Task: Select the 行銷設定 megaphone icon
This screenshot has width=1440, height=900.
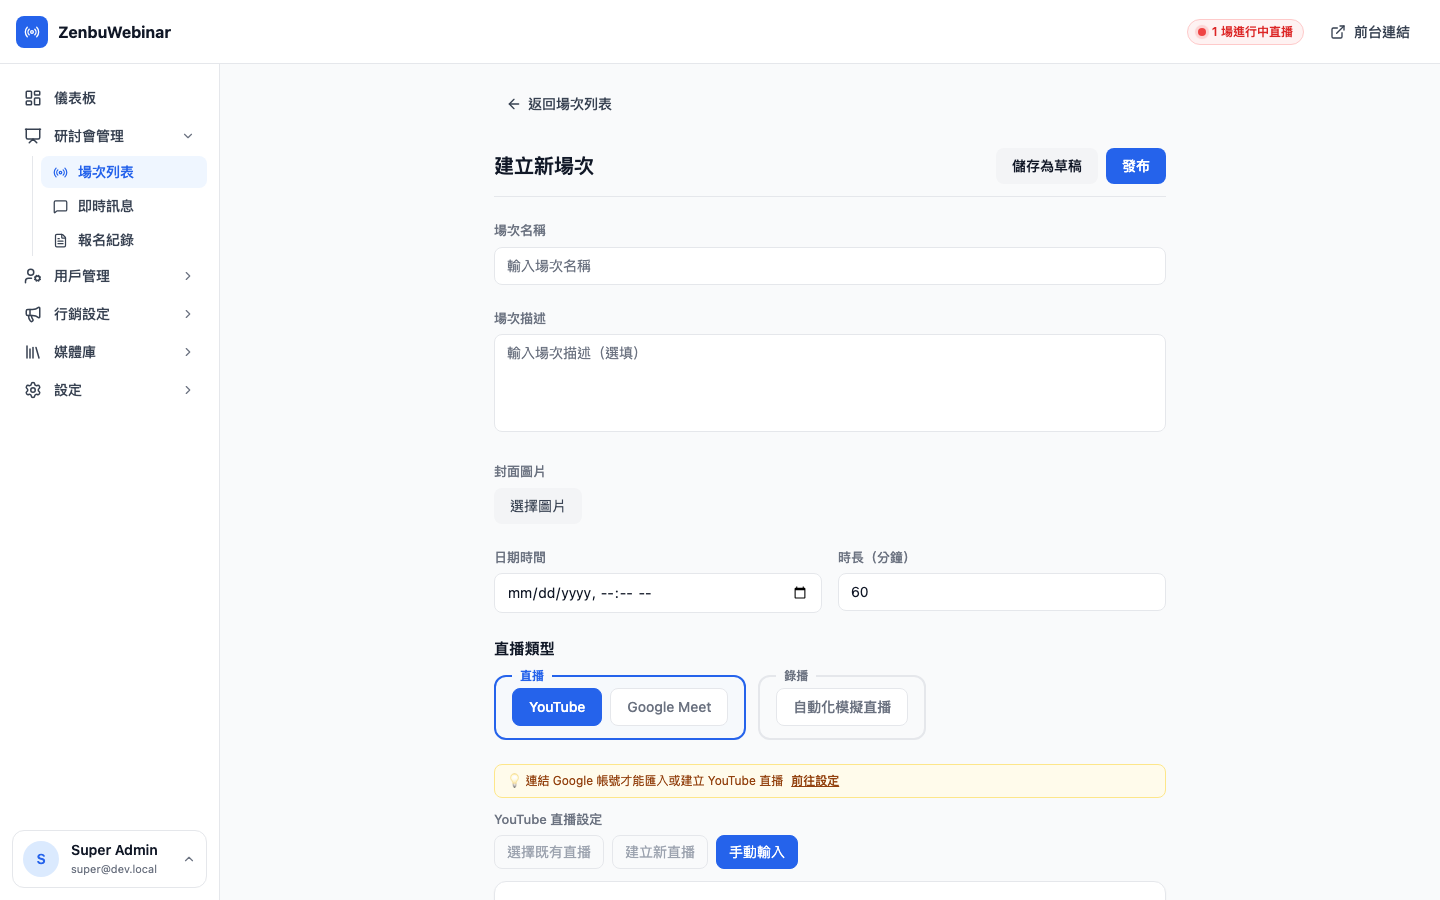Action: point(32,314)
